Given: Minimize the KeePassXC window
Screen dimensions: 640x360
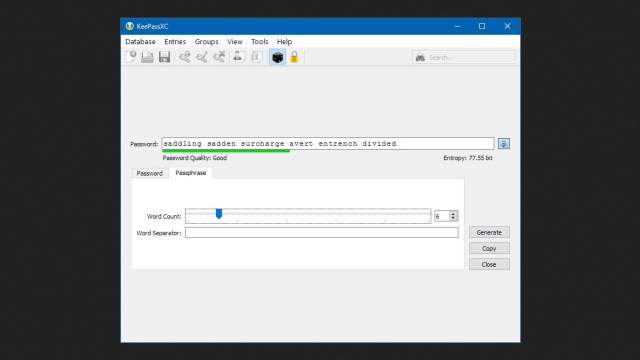Looking at the screenshot, I should [x=457, y=26].
